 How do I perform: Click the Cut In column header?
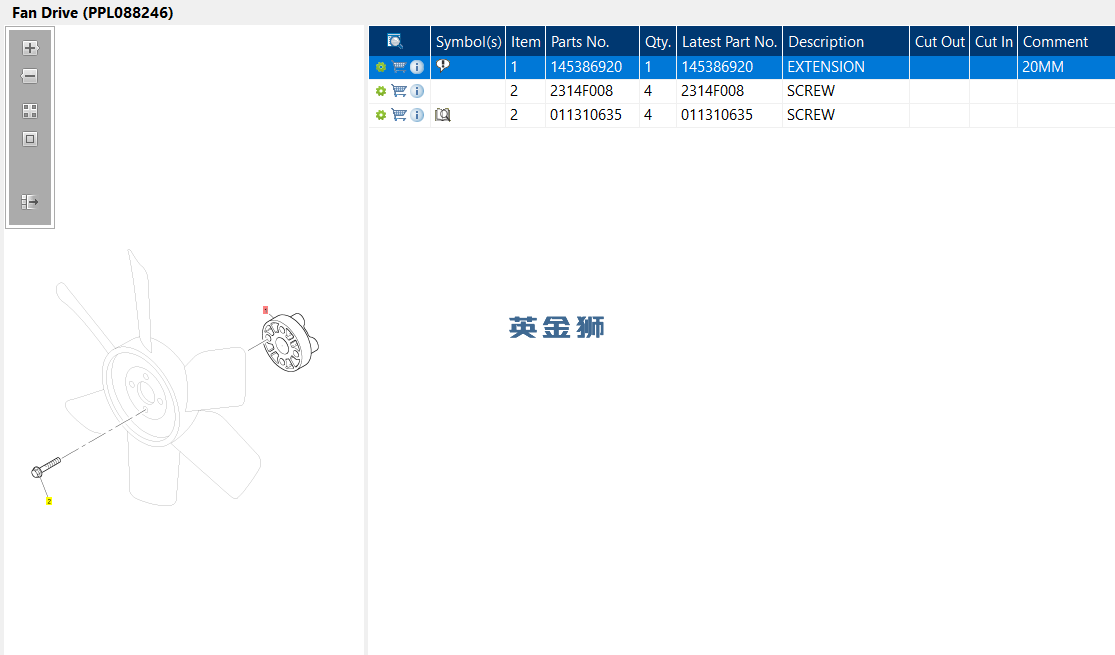[993, 41]
